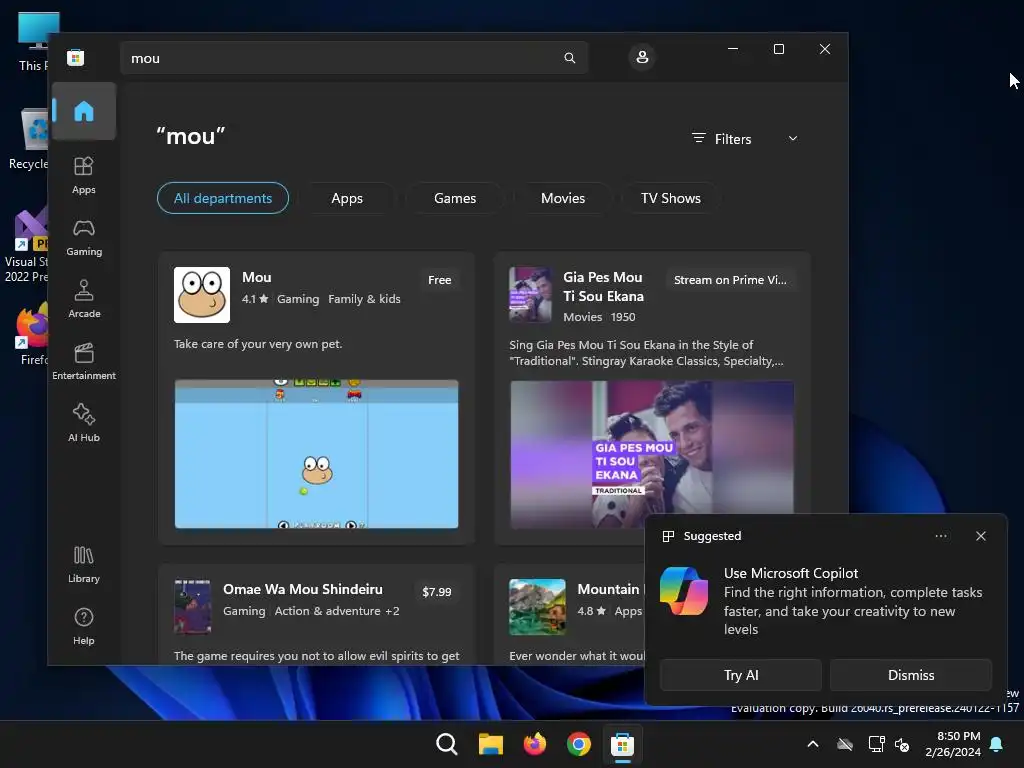Open AI Hub in sidebar

[x=84, y=423]
